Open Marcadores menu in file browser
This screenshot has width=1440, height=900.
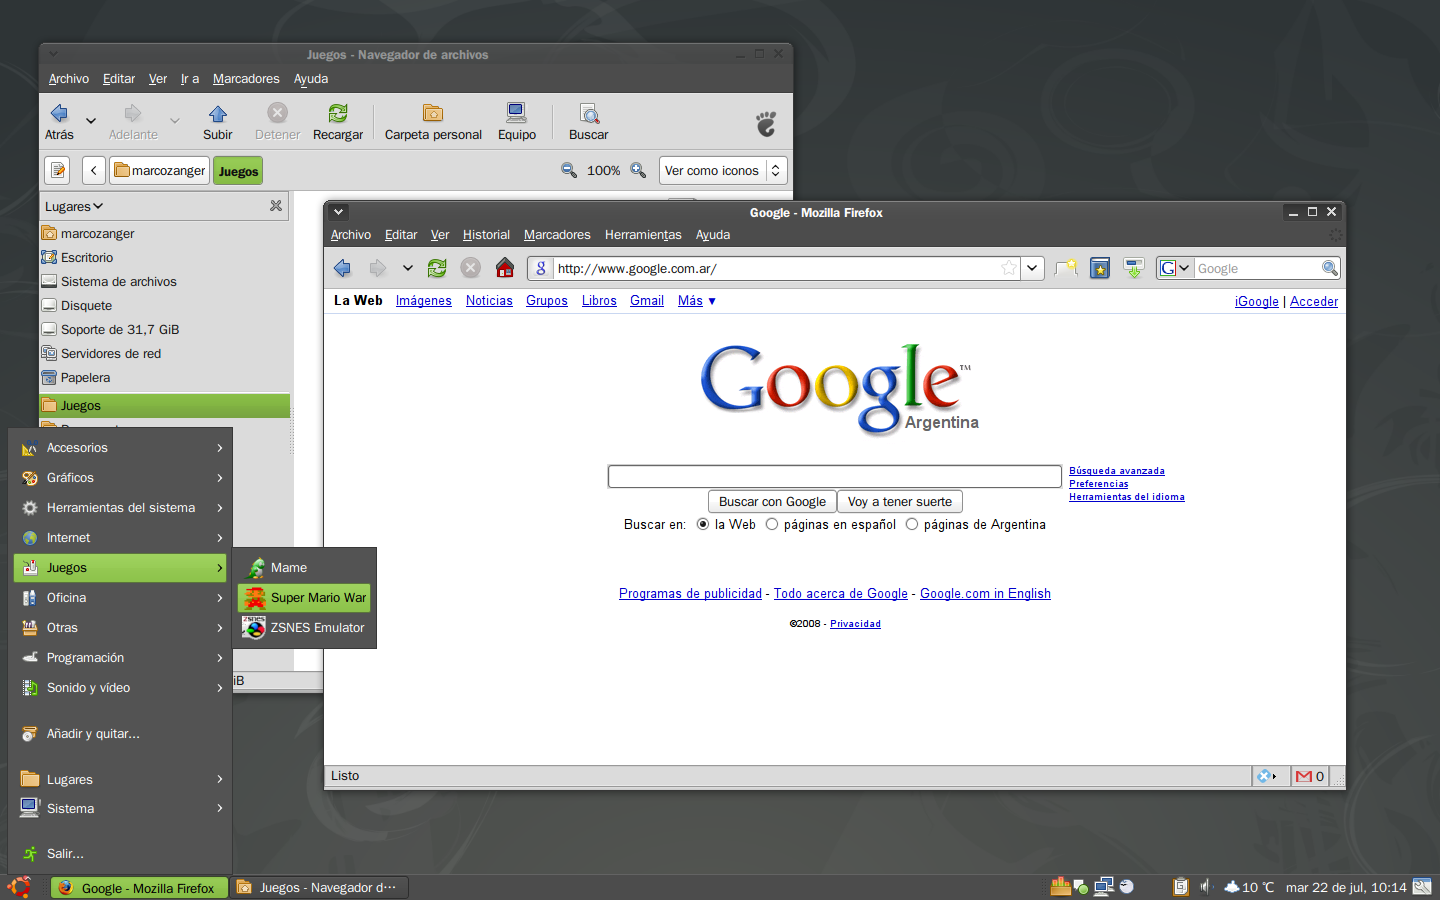pos(246,79)
